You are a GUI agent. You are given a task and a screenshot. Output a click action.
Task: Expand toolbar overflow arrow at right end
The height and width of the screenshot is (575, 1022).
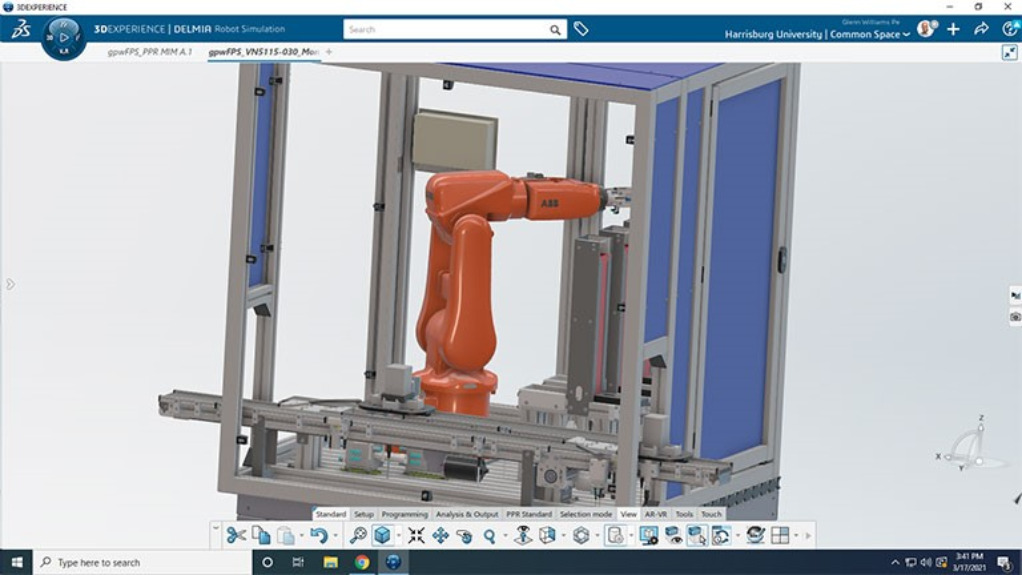point(808,536)
